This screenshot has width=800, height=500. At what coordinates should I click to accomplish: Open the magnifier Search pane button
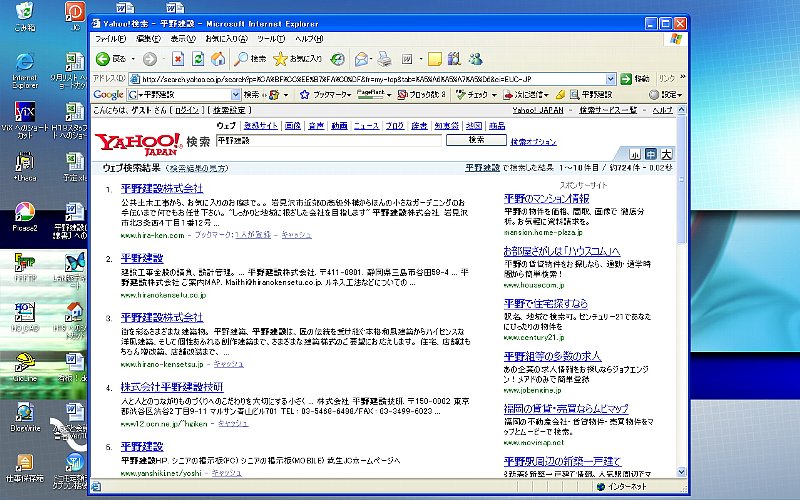pyautogui.click(x=250, y=59)
